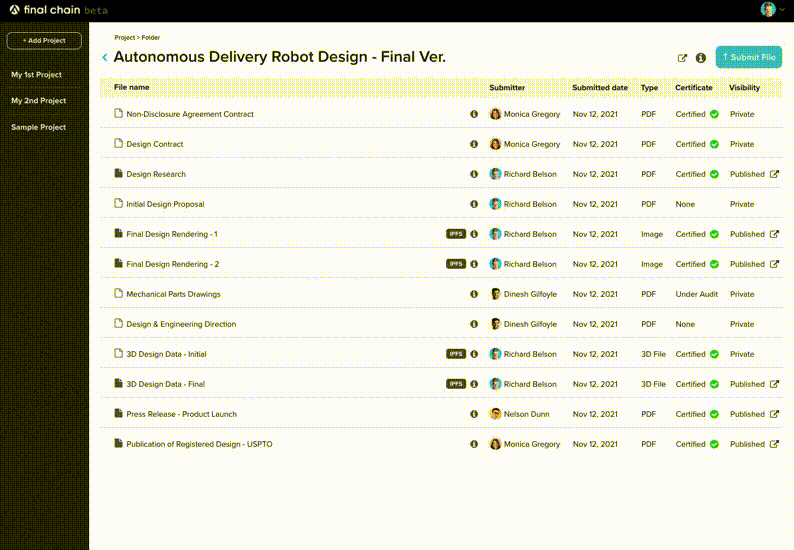The height and width of the screenshot is (550, 794).
Task: Open the user avatar menu
Action: click(768, 9)
